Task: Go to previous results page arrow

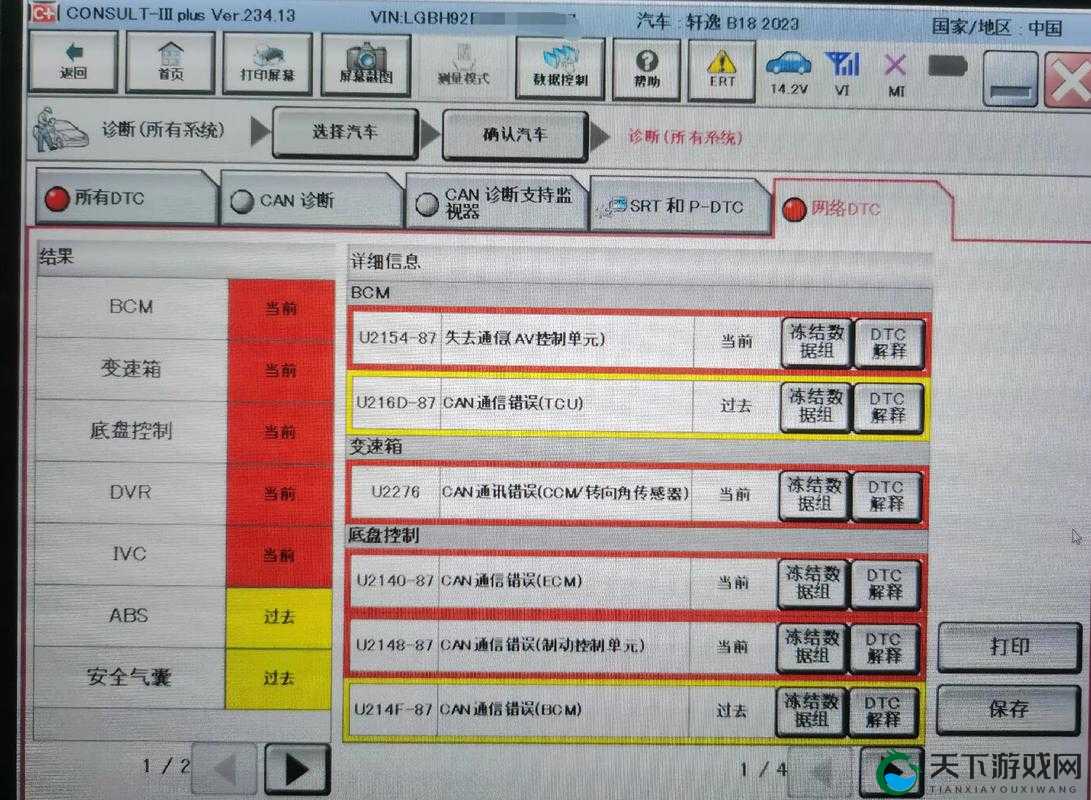Action: point(224,768)
